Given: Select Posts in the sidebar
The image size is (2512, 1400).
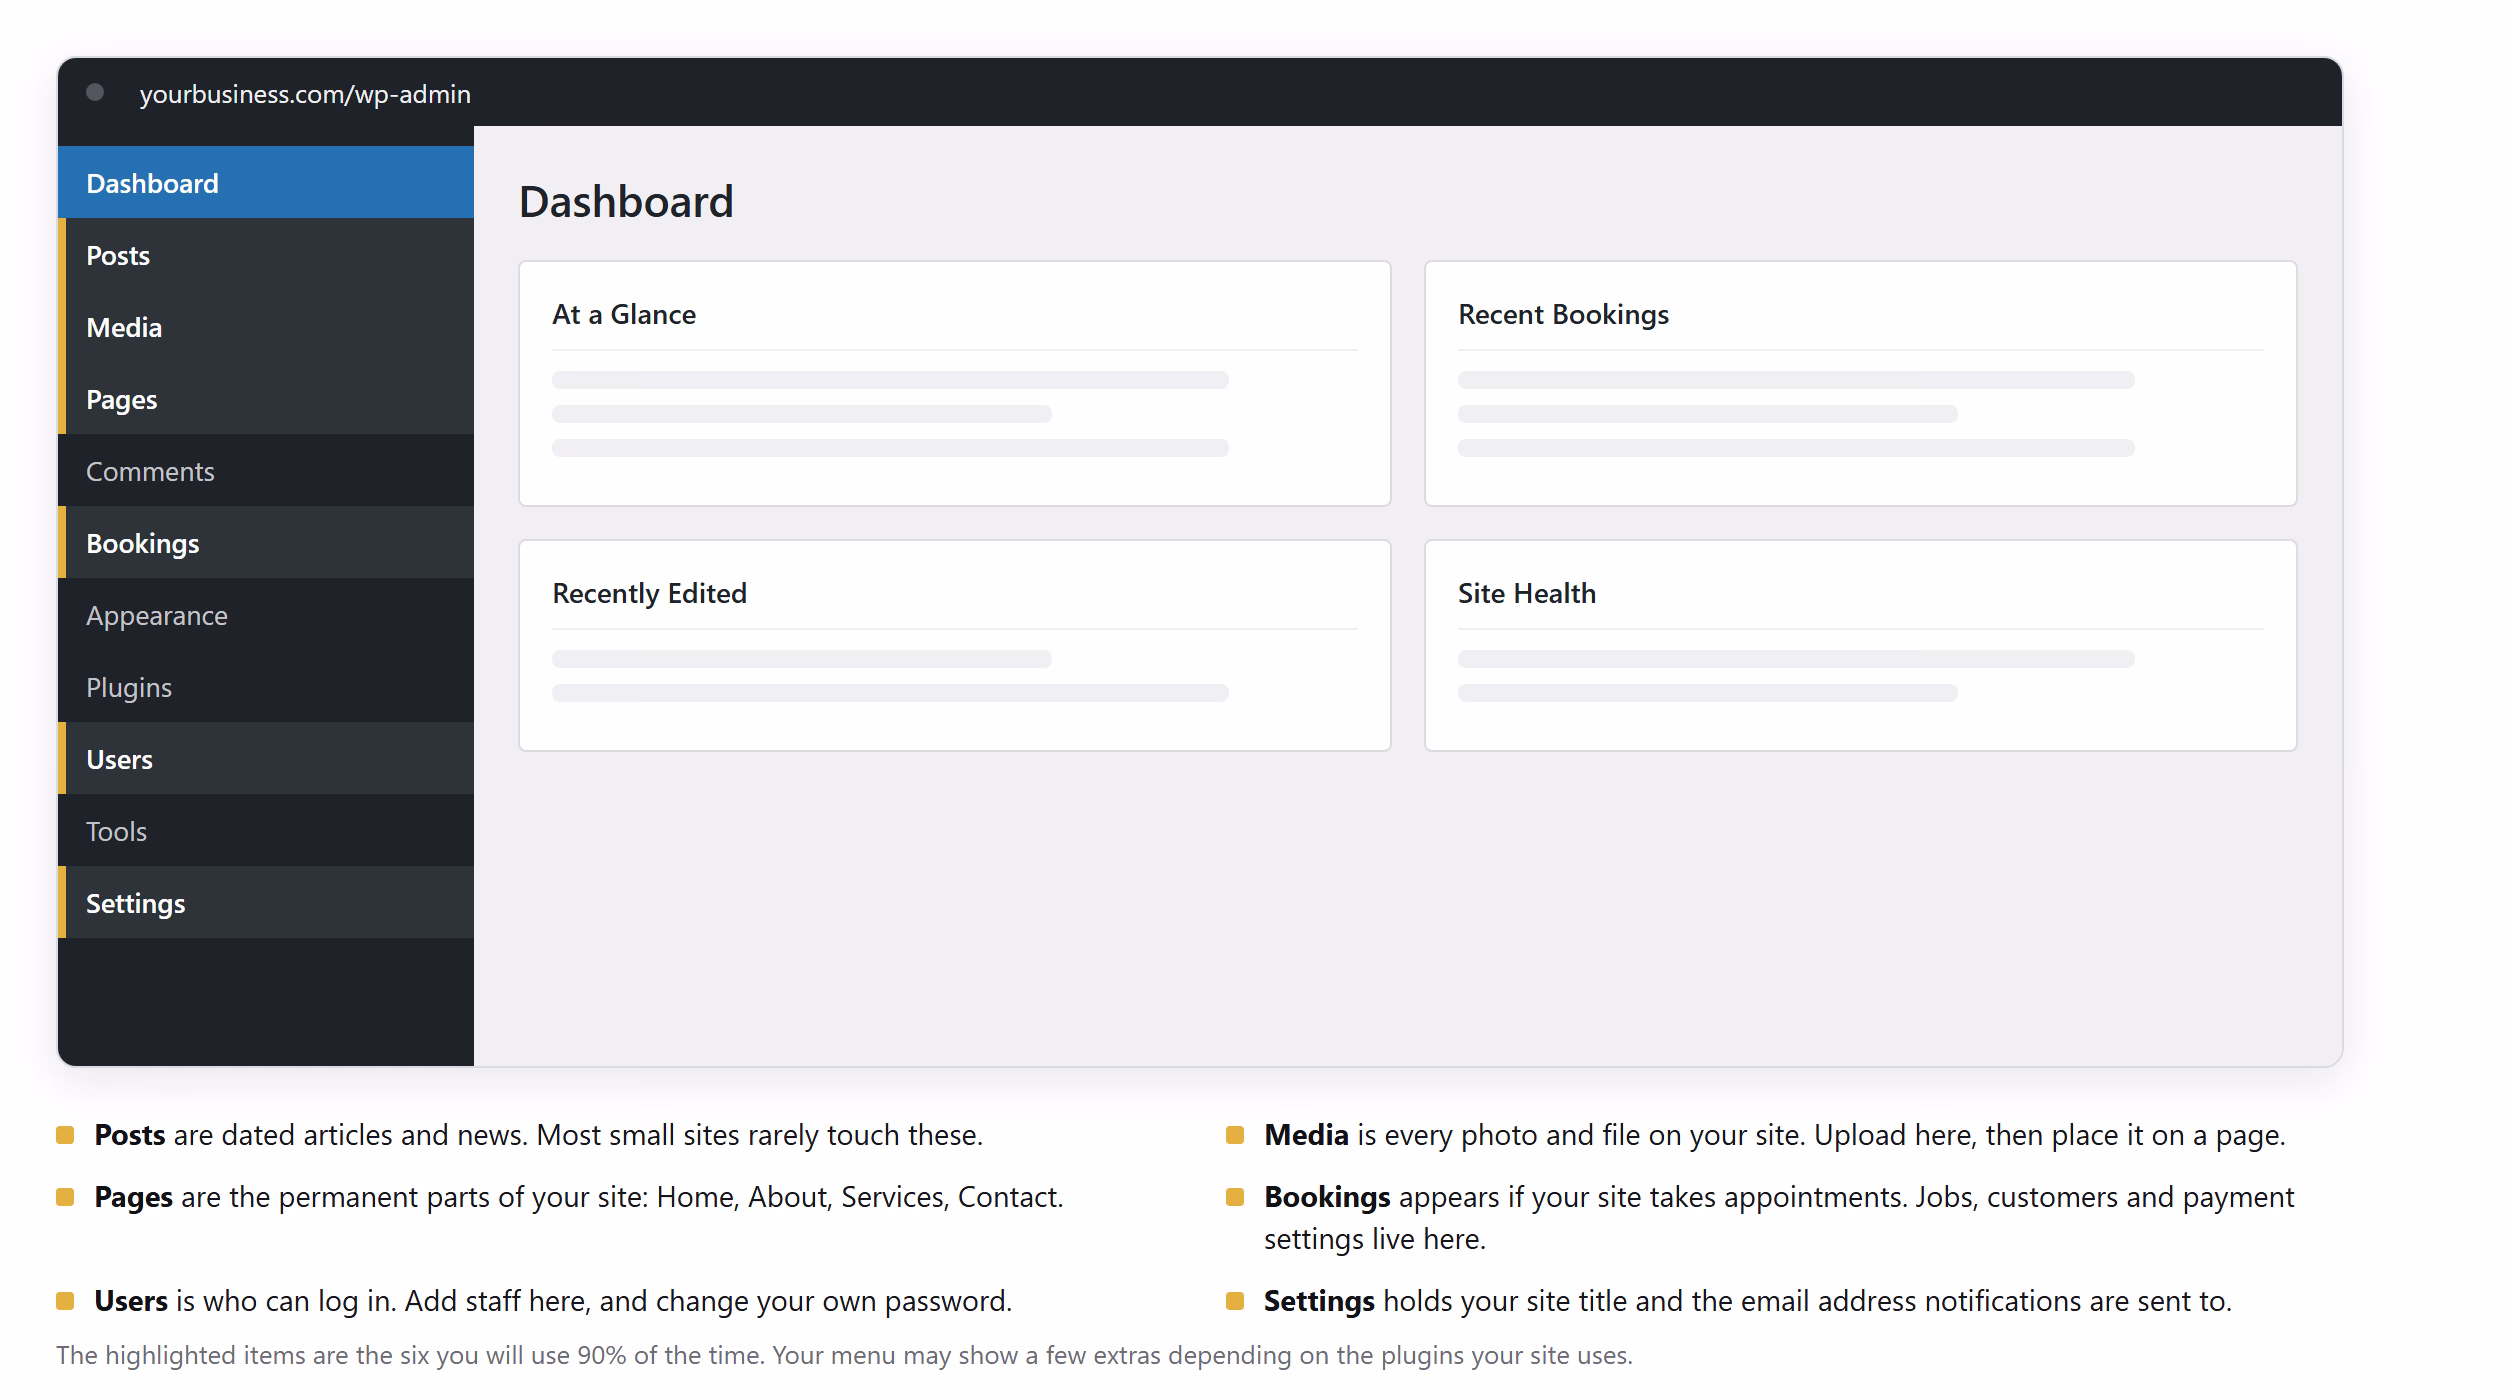Looking at the screenshot, I should (x=266, y=255).
